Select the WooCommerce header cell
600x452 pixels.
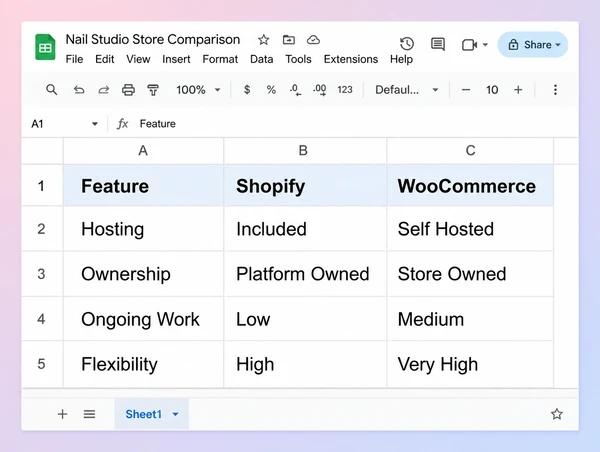[470, 186]
